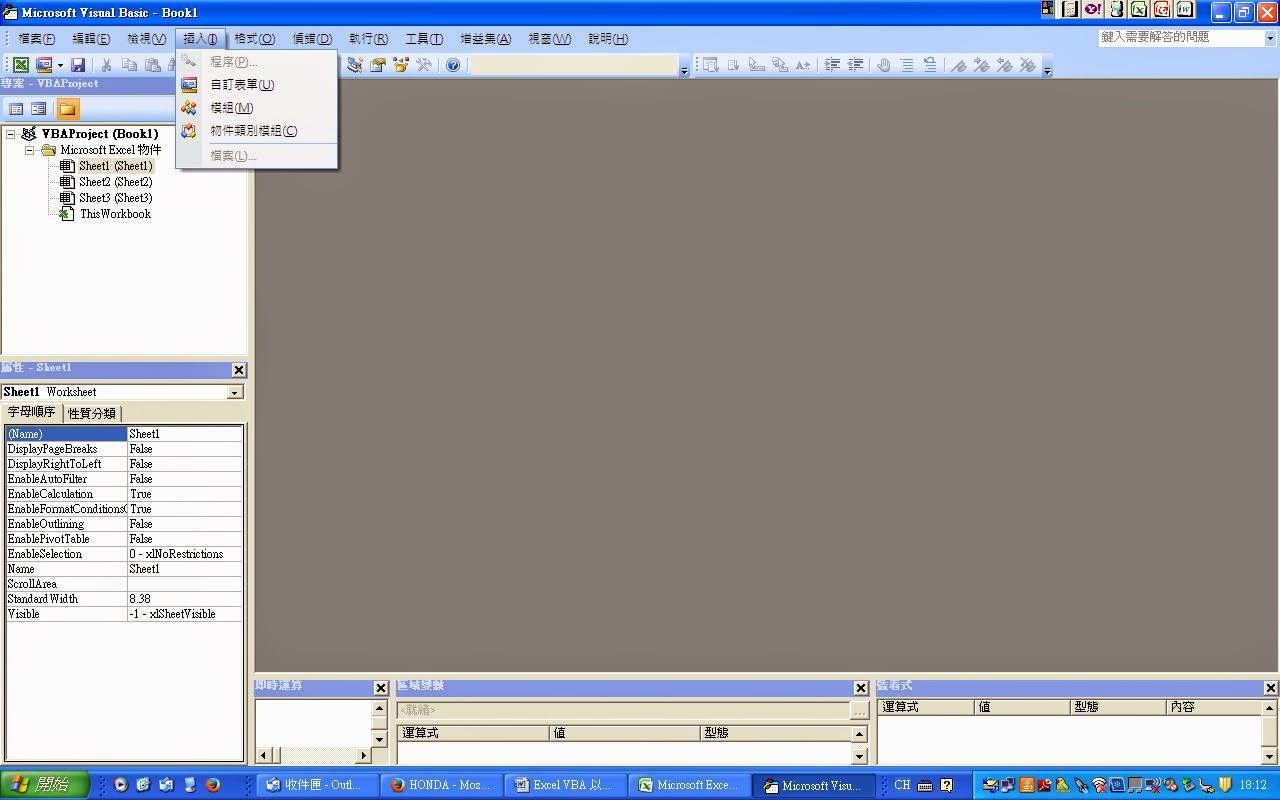The width and height of the screenshot is (1280, 800).
Task: Select the Visible property row value
Action: (x=184, y=614)
